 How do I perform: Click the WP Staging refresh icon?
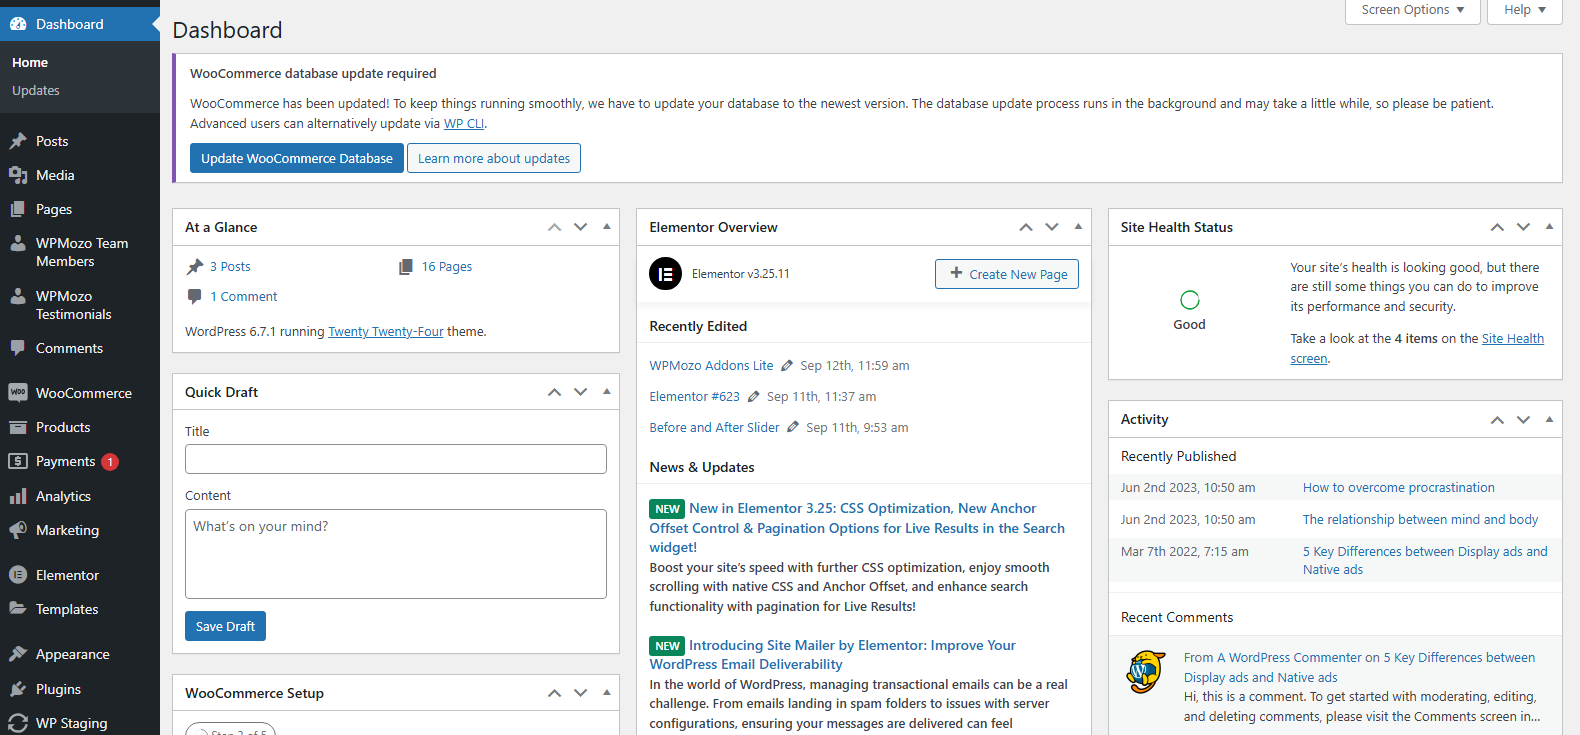(x=18, y=723)
